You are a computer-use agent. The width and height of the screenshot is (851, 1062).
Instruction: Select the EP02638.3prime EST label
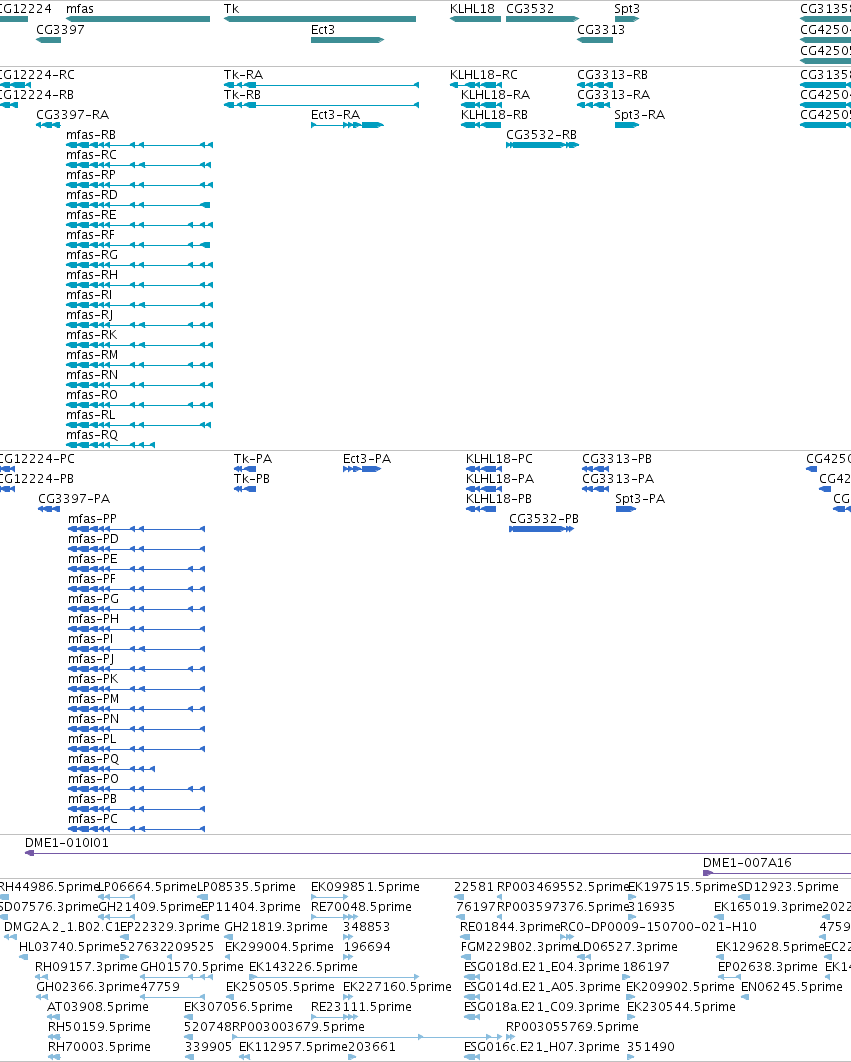[x=768, y=967]
